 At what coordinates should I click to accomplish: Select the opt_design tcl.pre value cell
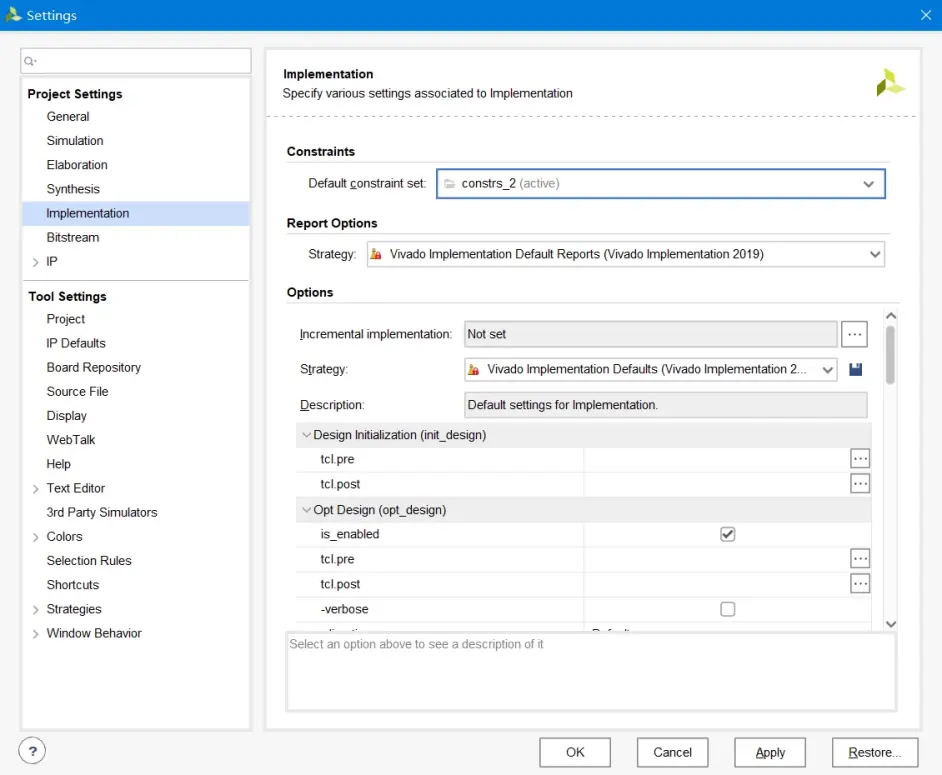[716, 559]
